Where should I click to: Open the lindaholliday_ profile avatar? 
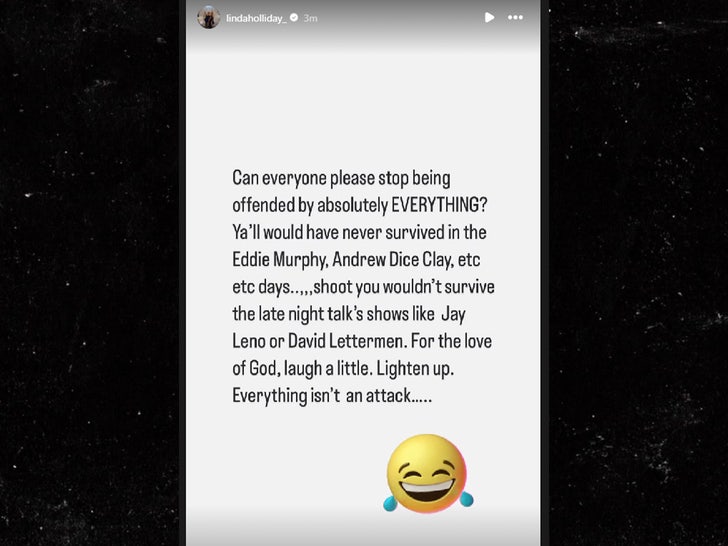[208, 17]
